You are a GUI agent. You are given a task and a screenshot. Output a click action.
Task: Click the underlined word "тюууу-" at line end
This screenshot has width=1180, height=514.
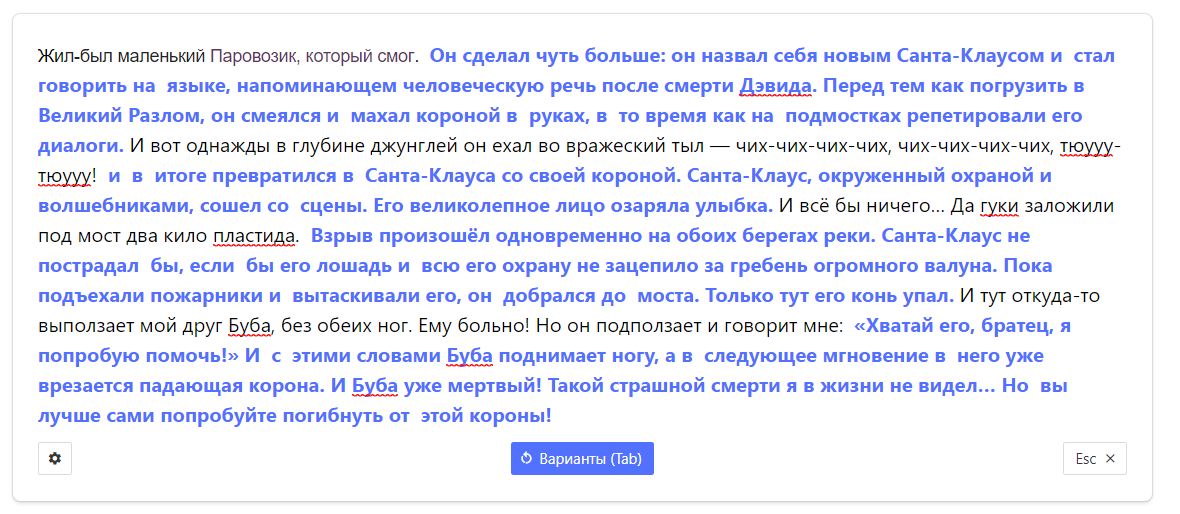[x=1091, y=146]
